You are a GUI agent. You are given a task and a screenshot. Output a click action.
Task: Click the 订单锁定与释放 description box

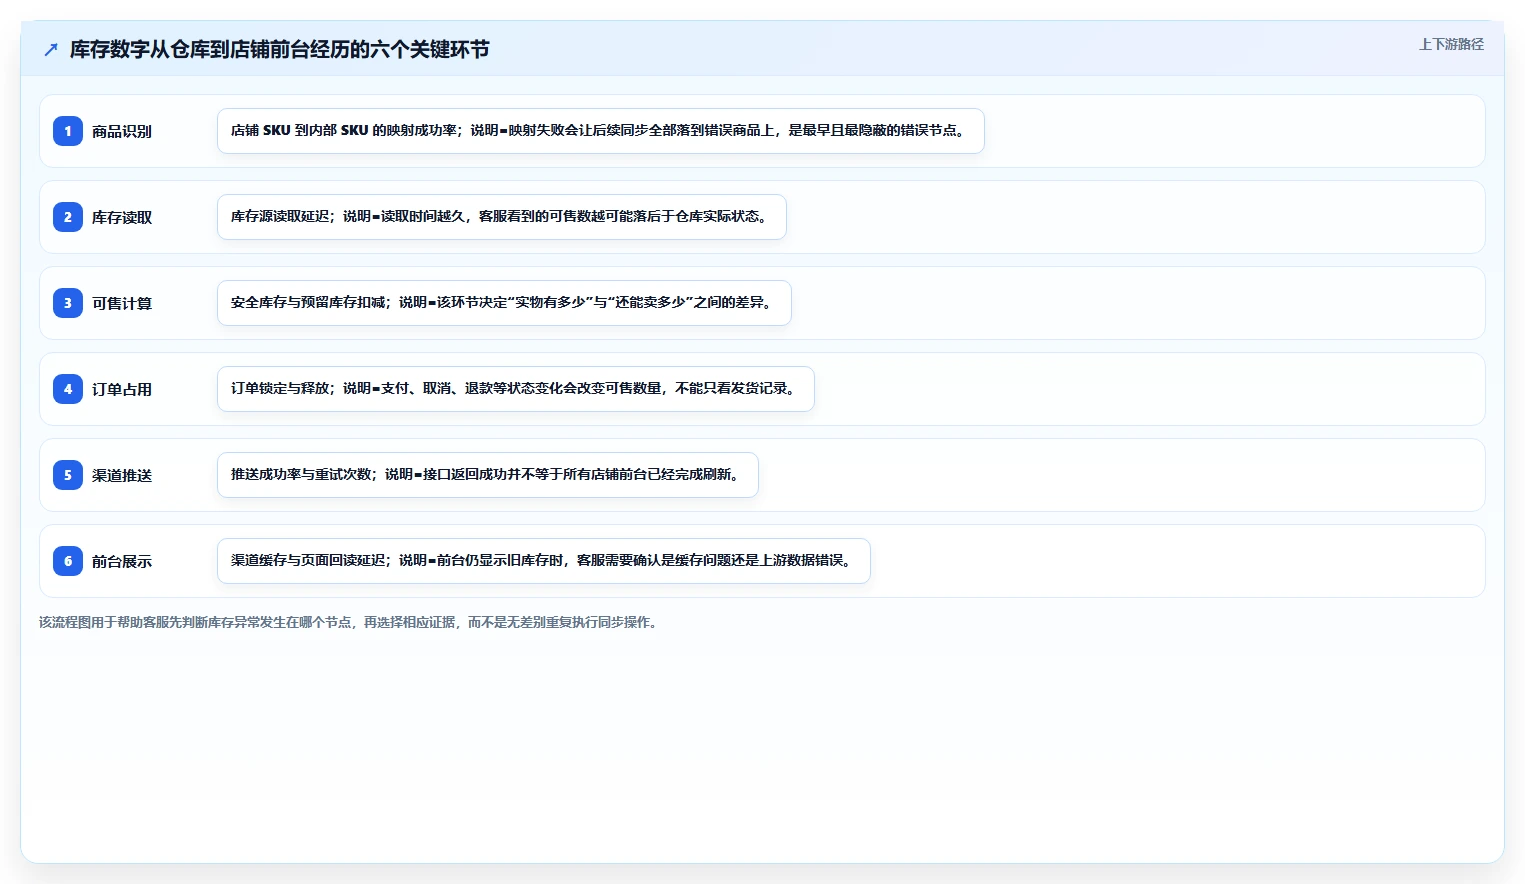[x=516, y=389]
